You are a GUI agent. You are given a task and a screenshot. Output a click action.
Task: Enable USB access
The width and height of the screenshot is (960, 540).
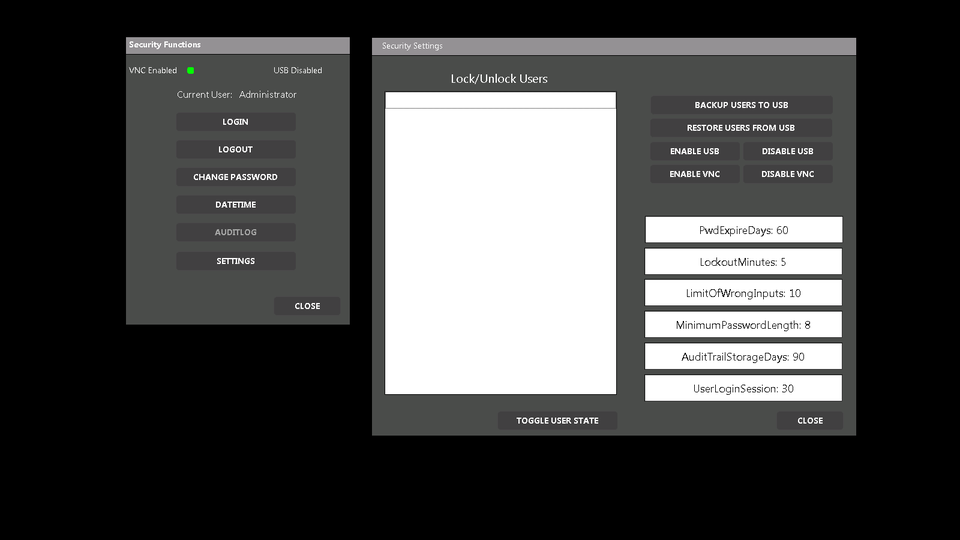pyautogui.click(x=694, y=151)
